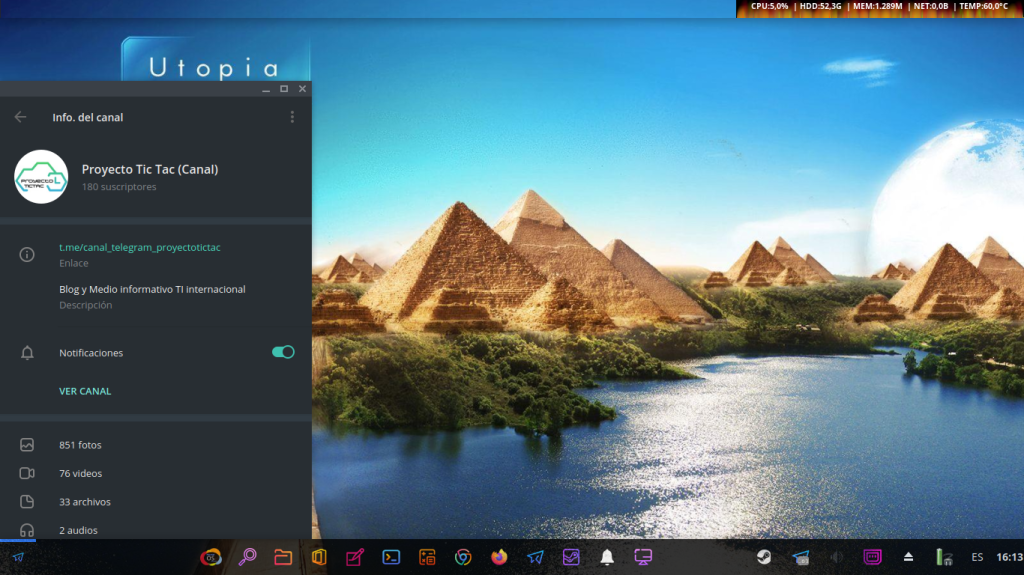Open the 76 videos shared media
The image size is (1024, 575).
point(80,473)
